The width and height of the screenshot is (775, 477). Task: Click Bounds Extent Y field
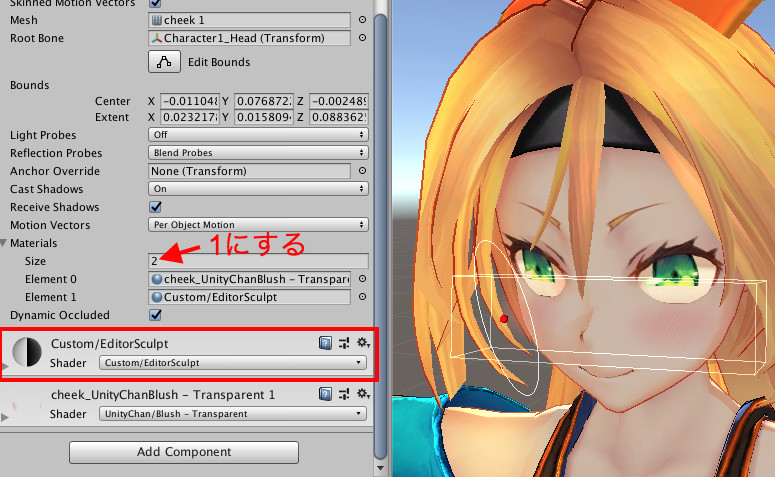point(264,117)
